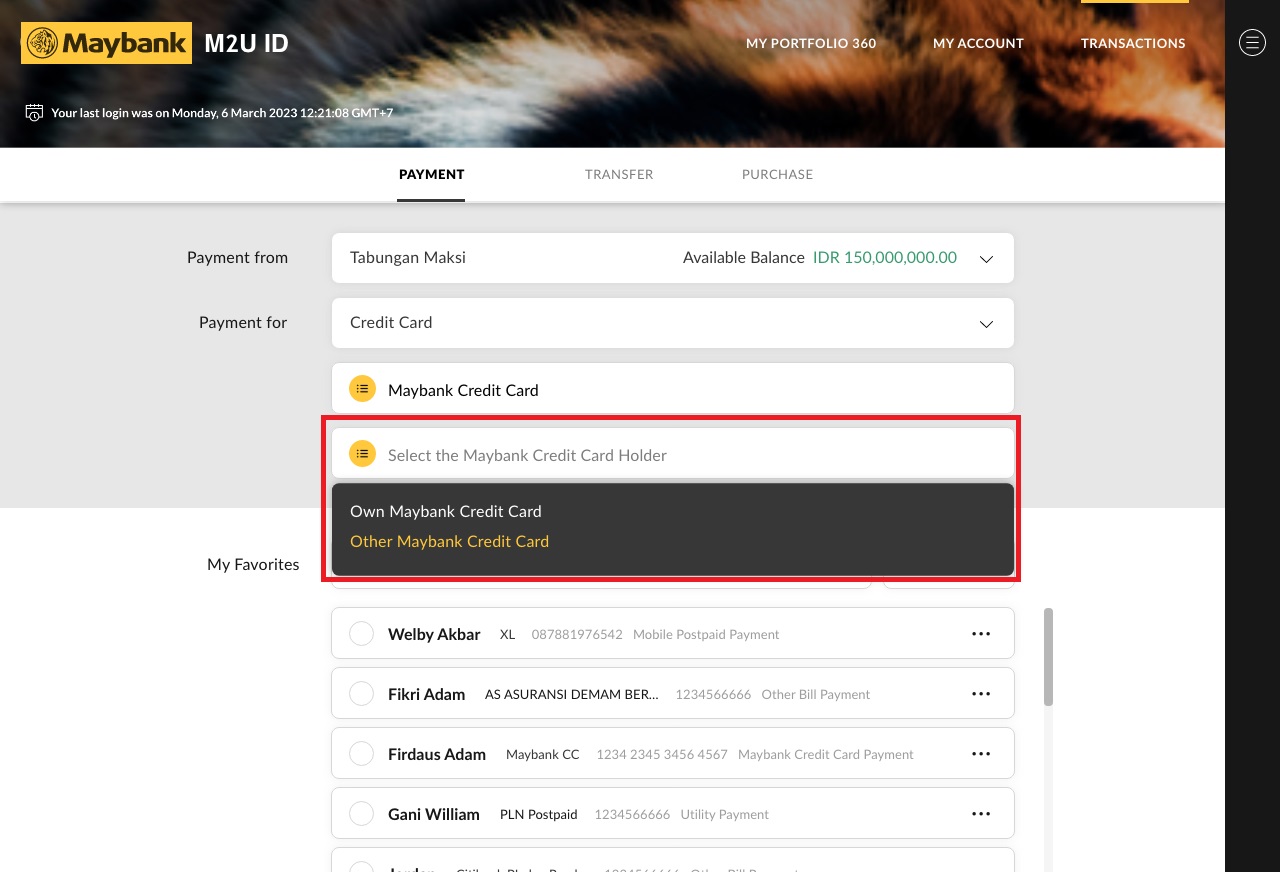This screenshot has height=872, width=1280.
Task: Click PLN Postpaid text
Action: click(539, 814)
